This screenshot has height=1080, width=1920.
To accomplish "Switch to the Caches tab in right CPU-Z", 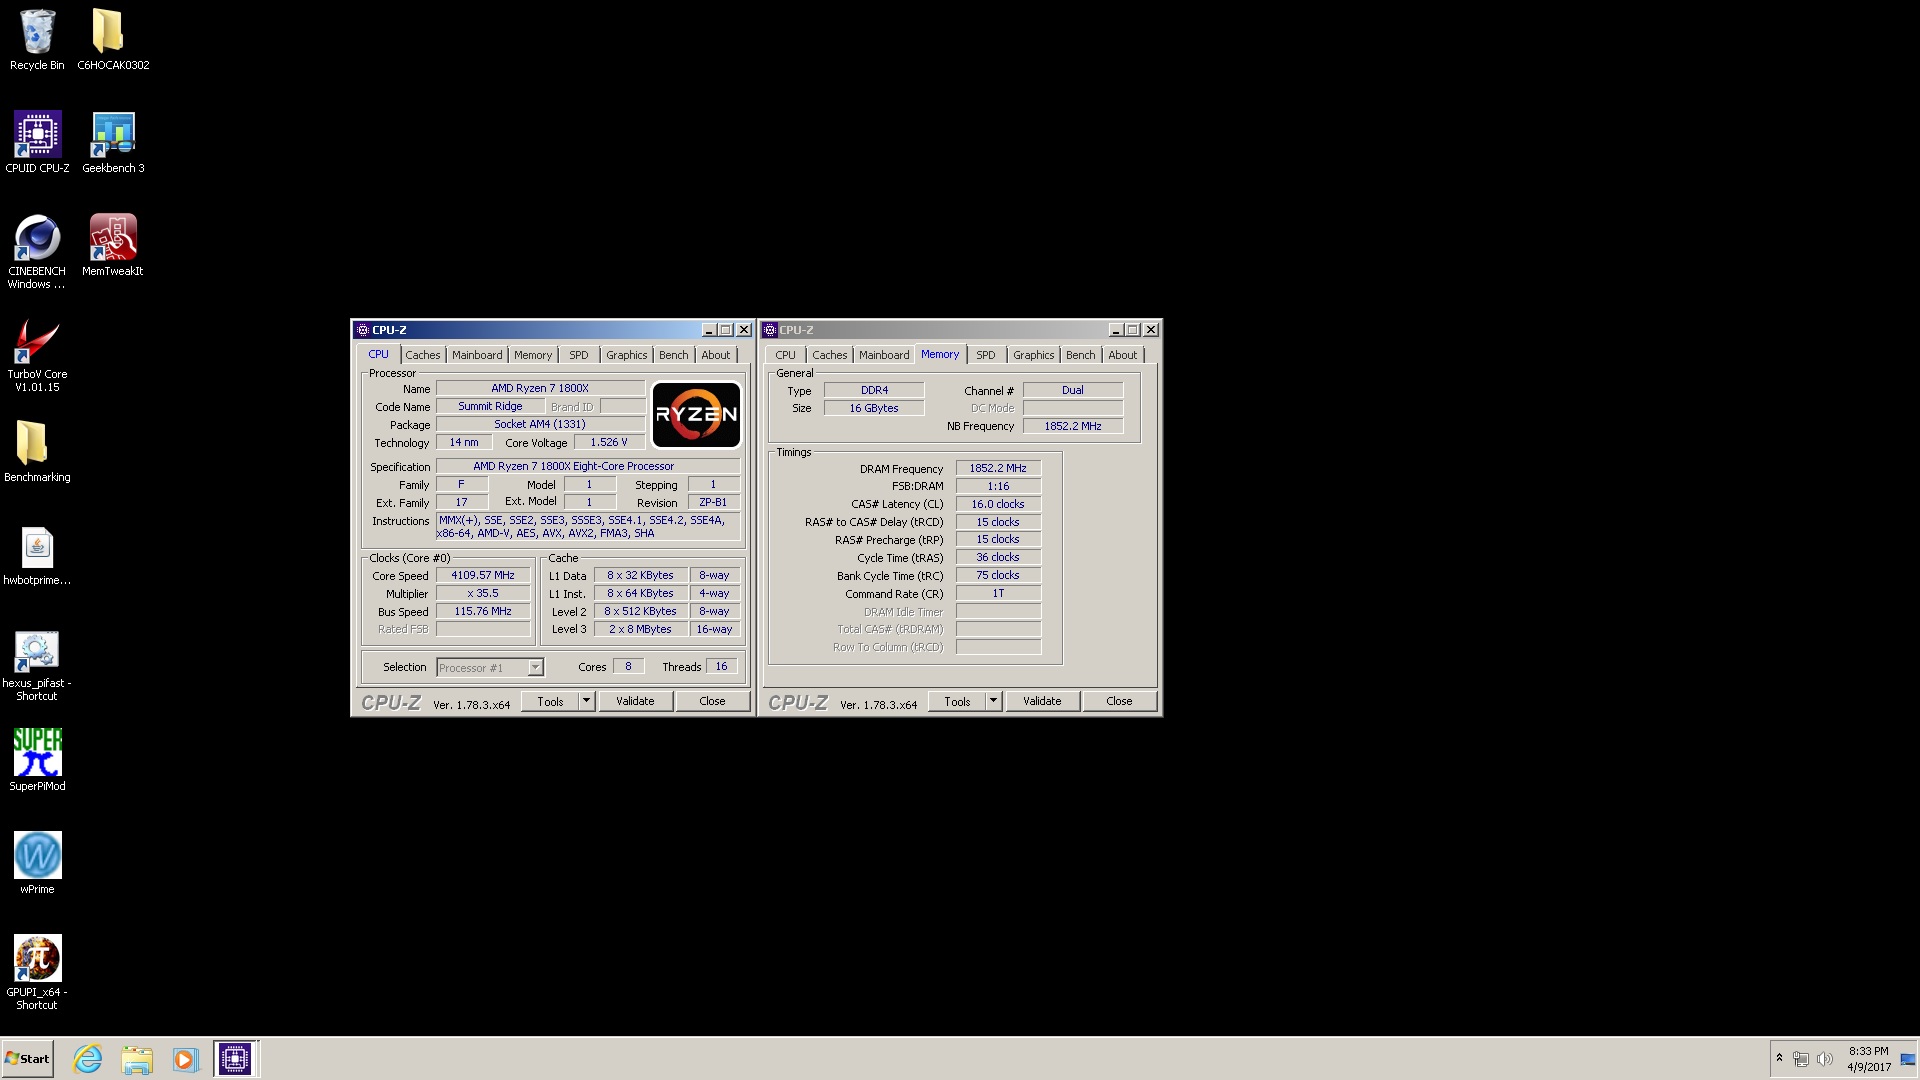I will click(x=830, y=355).
